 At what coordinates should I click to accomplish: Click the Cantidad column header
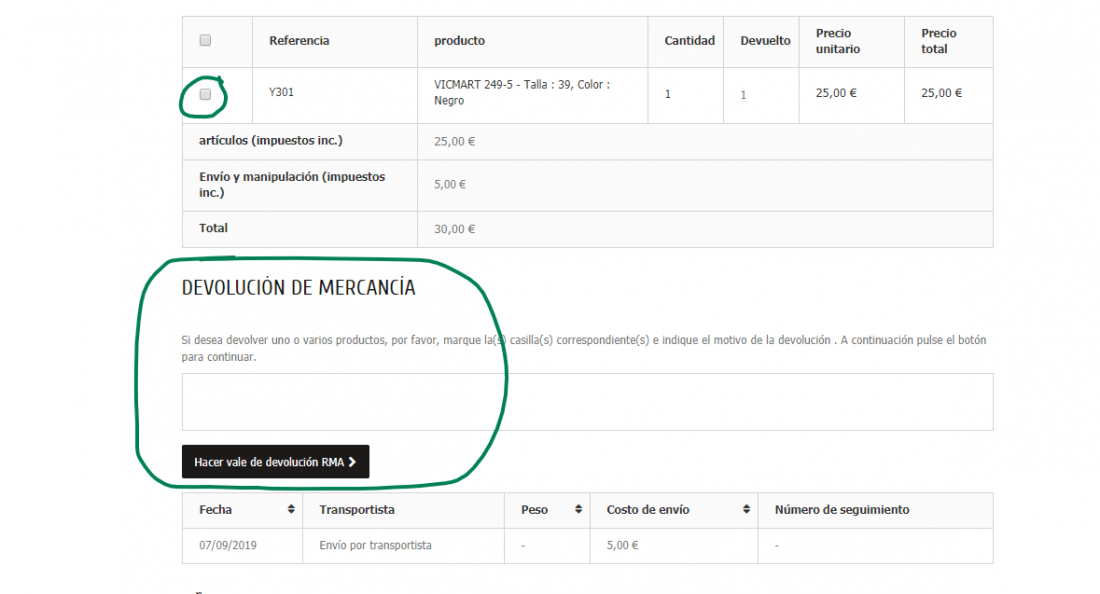(x=690, y=41)
